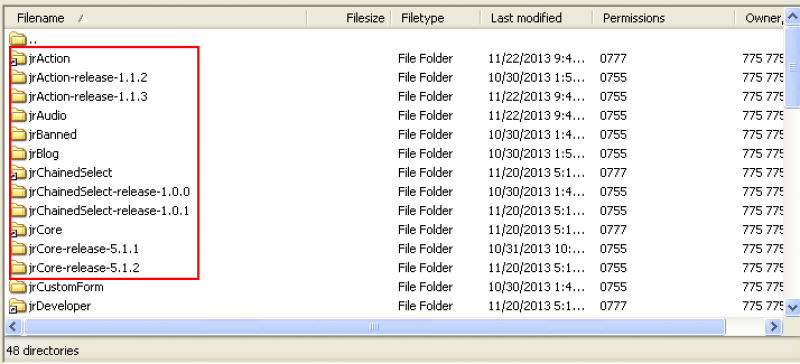Screen dimensions: 800x364
Task: Select jrChainedSelect-release-1.0.1 in the file list
Action: [x=109, y=211]
